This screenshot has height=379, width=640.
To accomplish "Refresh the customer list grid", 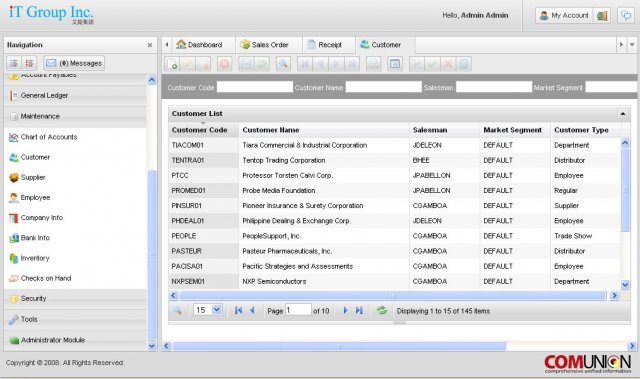I will tap(382, 310).
